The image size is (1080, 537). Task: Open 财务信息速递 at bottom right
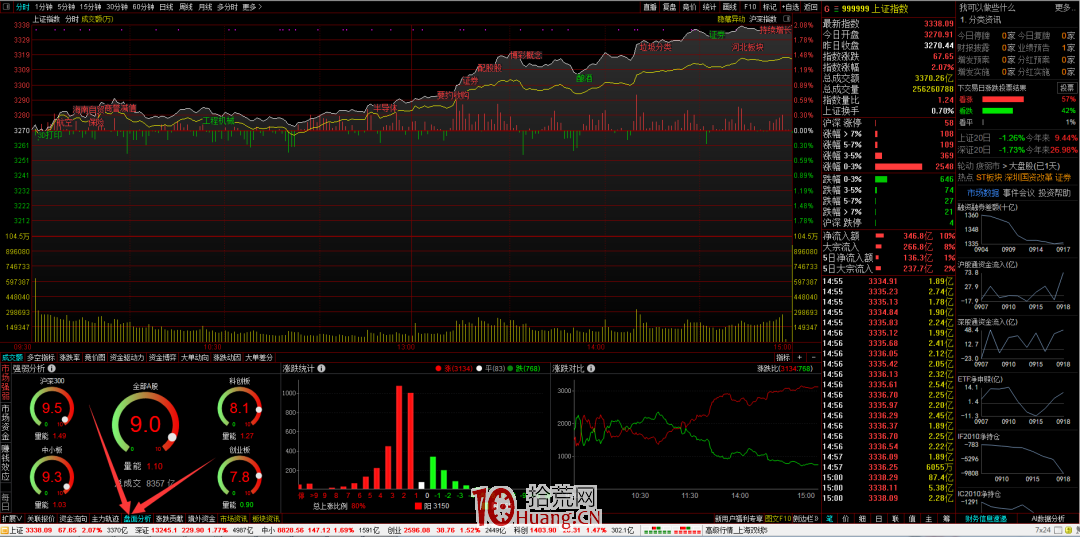point(986,519)
